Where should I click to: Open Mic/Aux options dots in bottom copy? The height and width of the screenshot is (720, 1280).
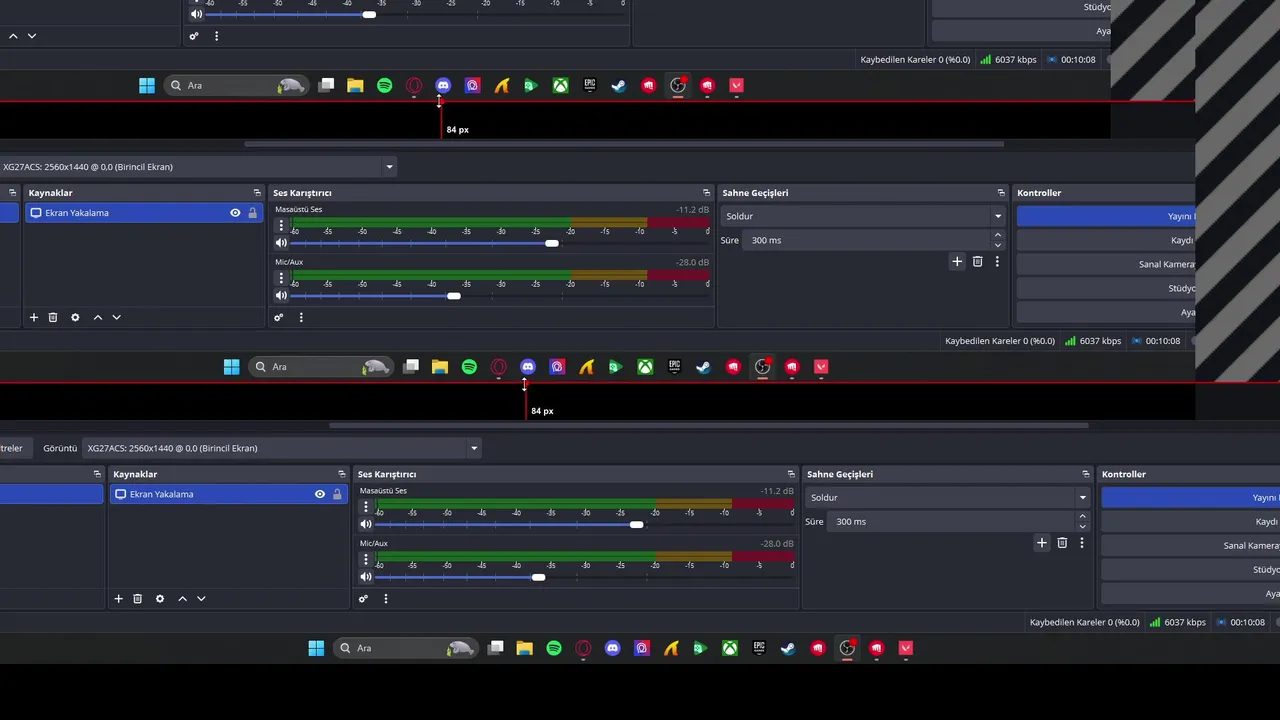pyautogui.click(x=366, y=560)
